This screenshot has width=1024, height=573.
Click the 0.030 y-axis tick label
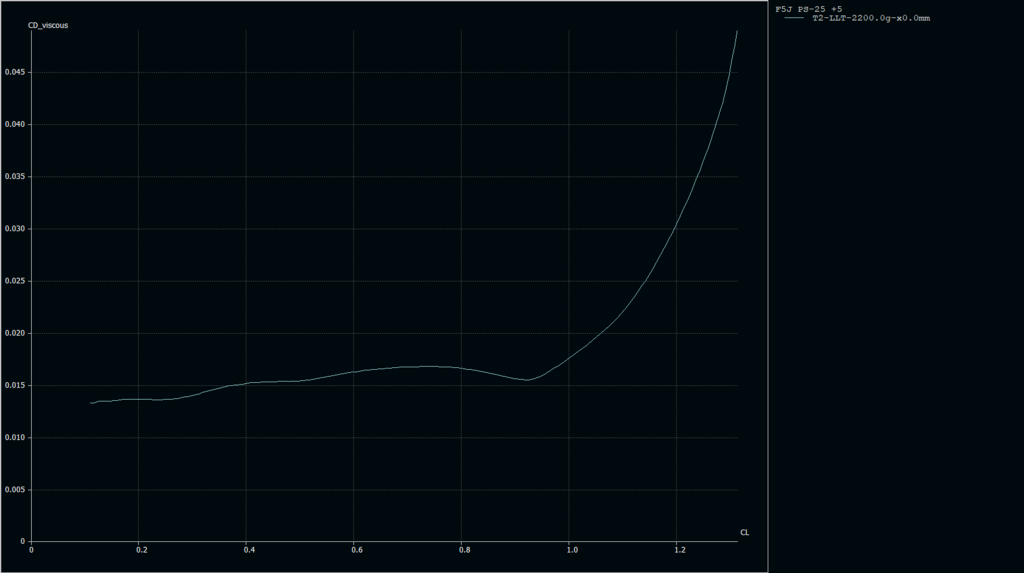coord(16,228)
